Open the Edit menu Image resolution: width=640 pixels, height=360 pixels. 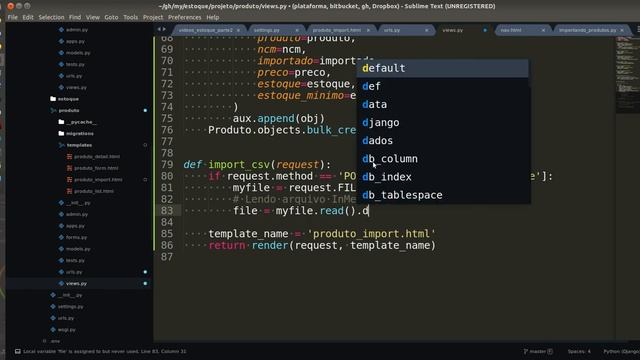point(28,17)
